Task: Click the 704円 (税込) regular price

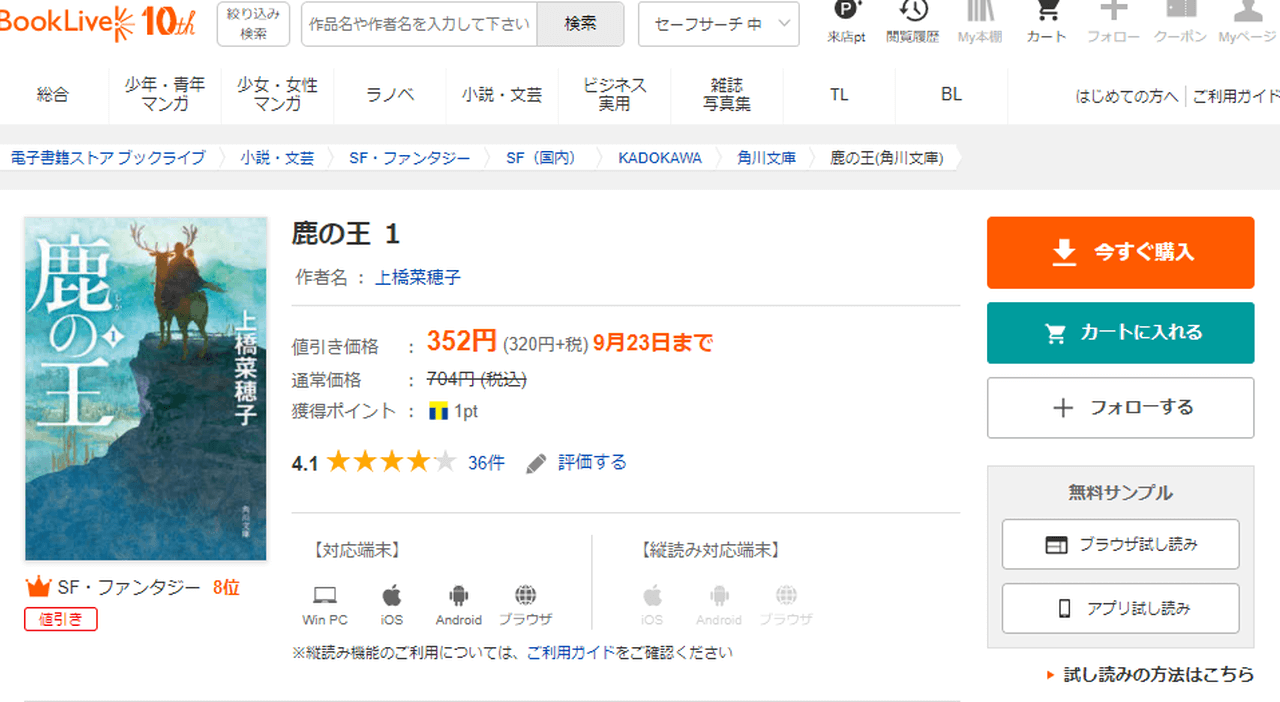Action: (477, 379)
